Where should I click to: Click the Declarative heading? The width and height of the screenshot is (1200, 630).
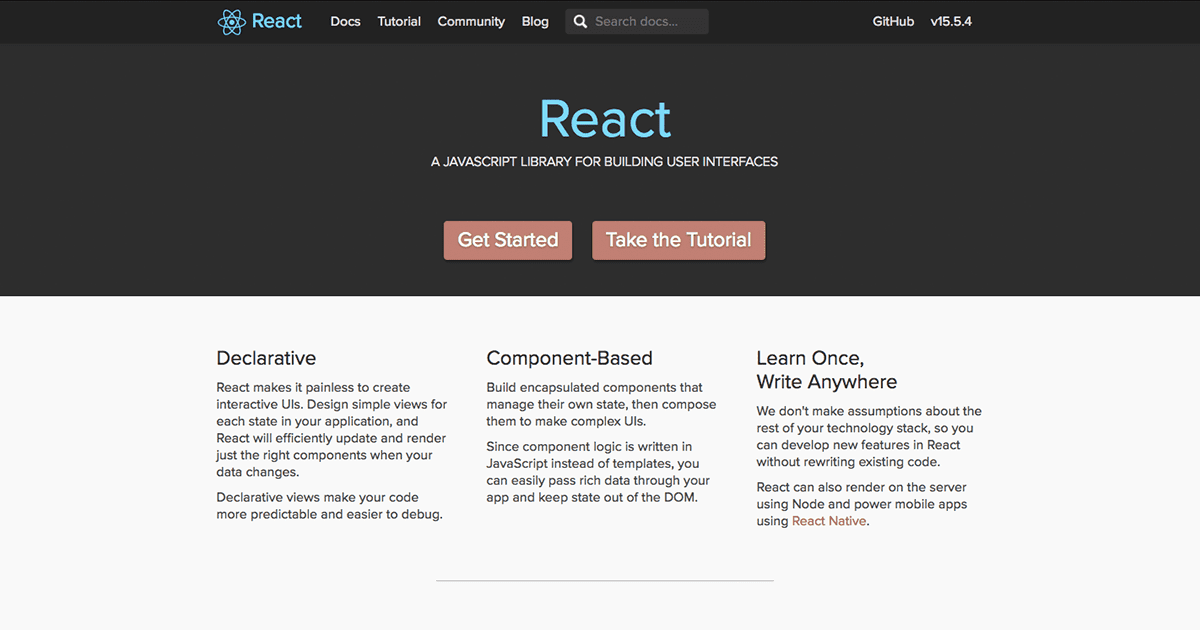[266, 358]
